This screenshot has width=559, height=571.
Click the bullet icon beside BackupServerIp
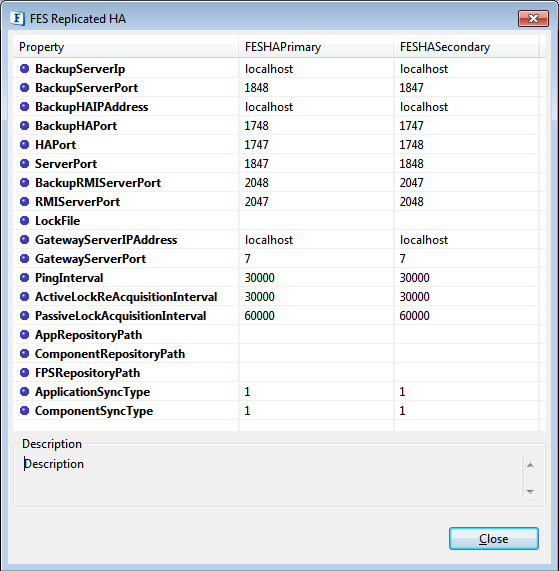pyautogui.click(x=24, y=68)
